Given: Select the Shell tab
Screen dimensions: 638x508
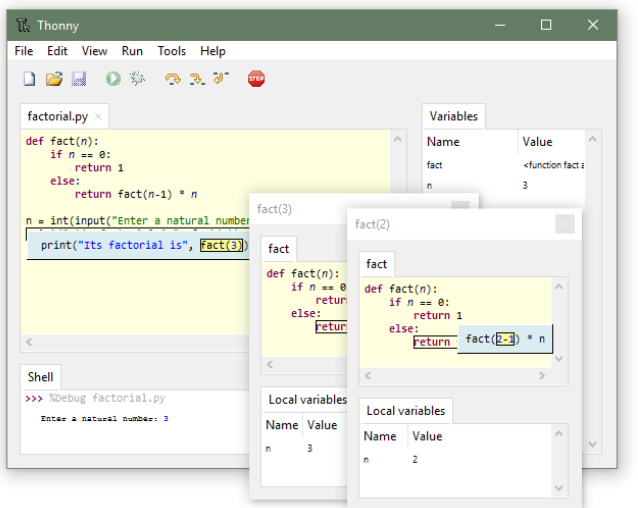Looking at the screenshot, I should click(40, 377).
